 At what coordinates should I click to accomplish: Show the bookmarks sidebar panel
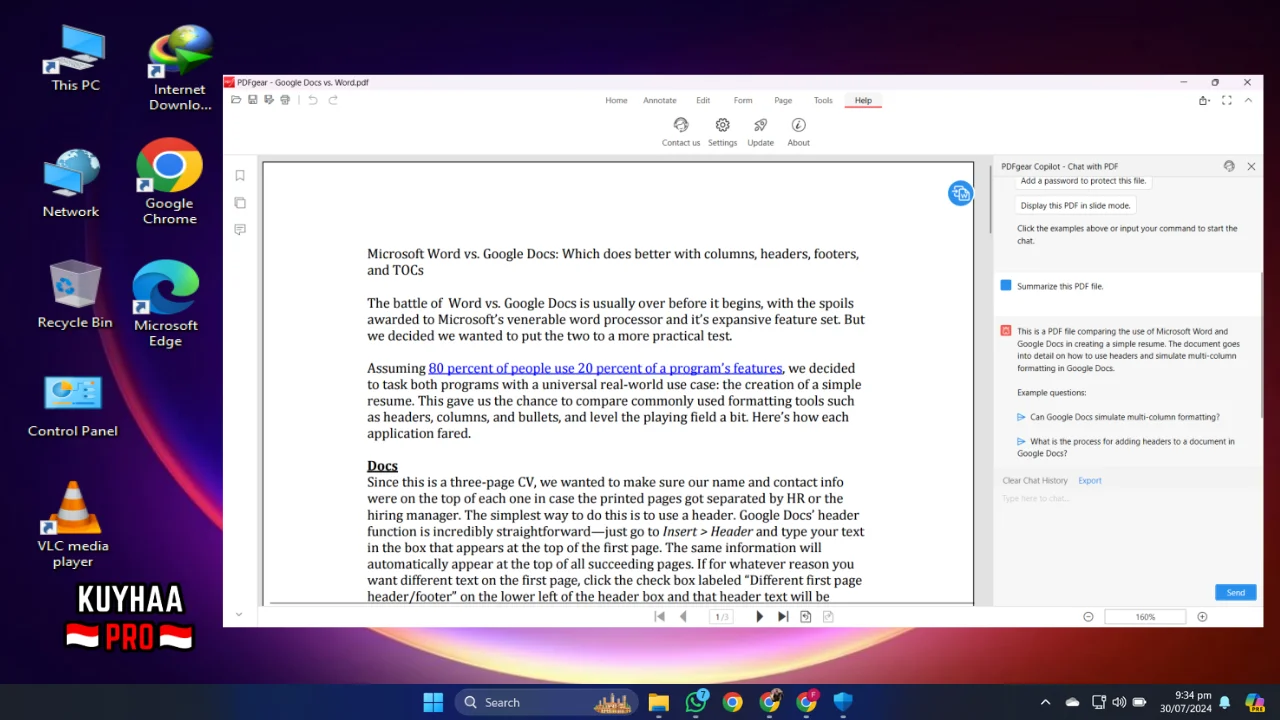(x=240, y=176)
